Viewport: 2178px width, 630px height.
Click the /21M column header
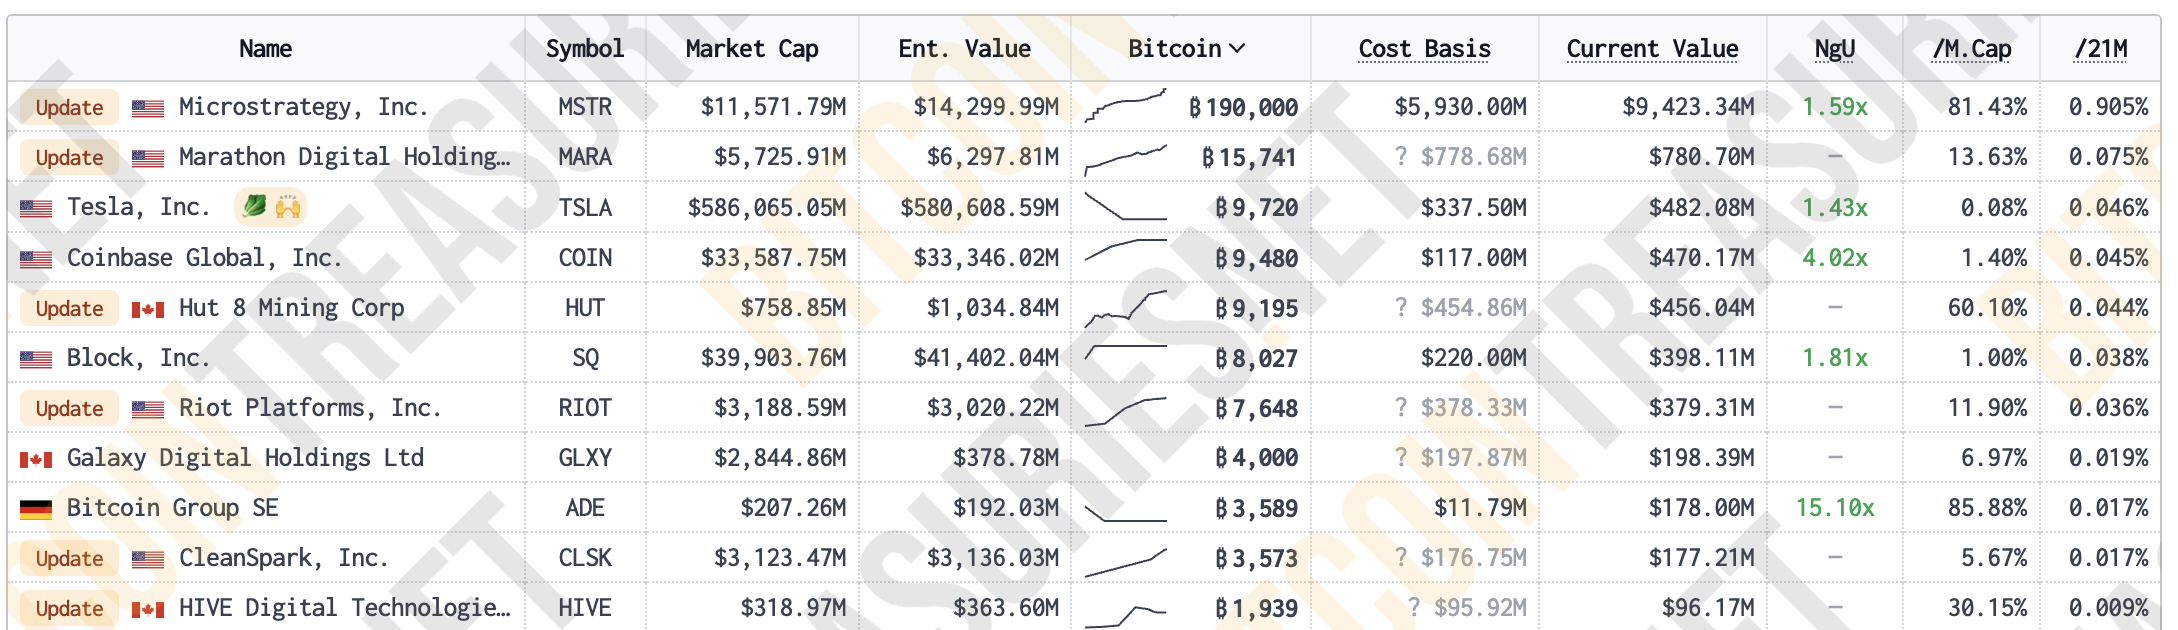click(2100, 48)
